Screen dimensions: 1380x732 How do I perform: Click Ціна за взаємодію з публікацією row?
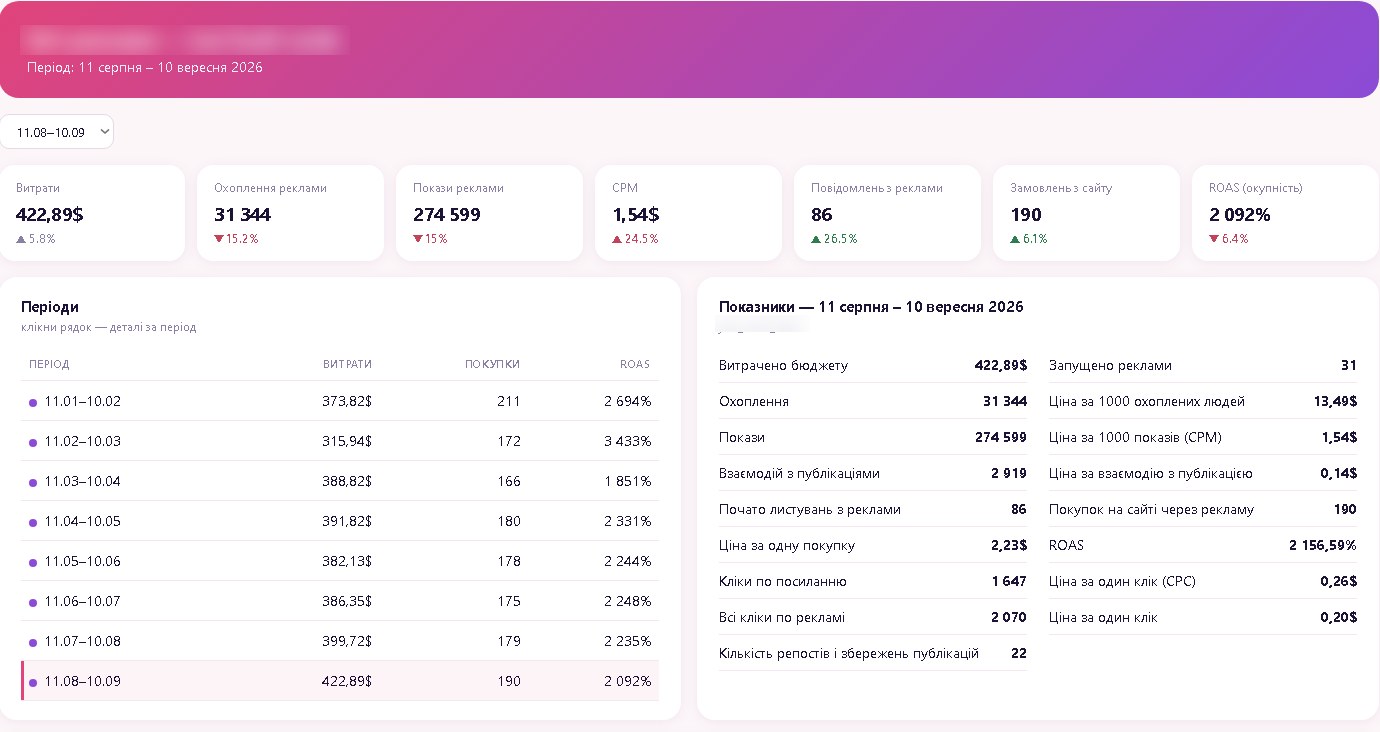(1203, 473)
